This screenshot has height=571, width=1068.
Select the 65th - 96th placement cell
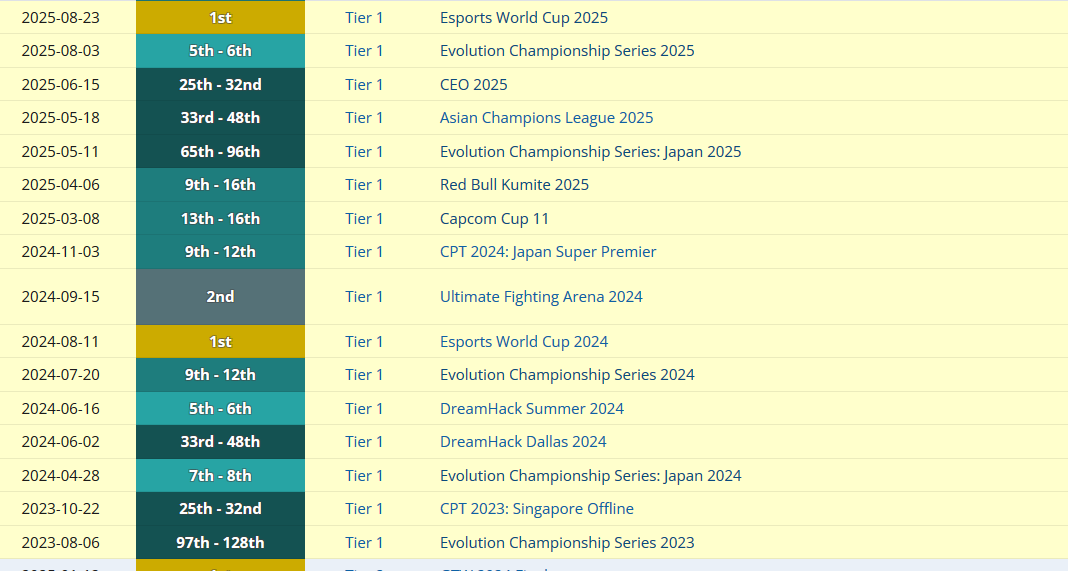click(220, 151)
